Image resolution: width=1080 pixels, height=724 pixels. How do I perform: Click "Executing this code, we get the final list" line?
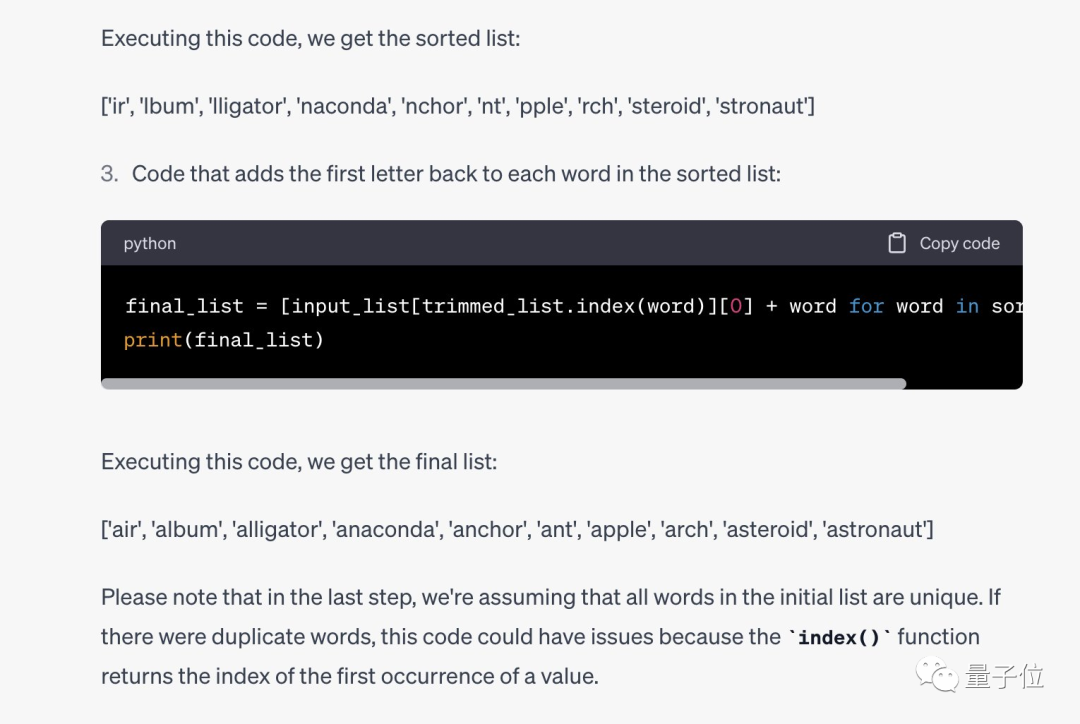298,462
